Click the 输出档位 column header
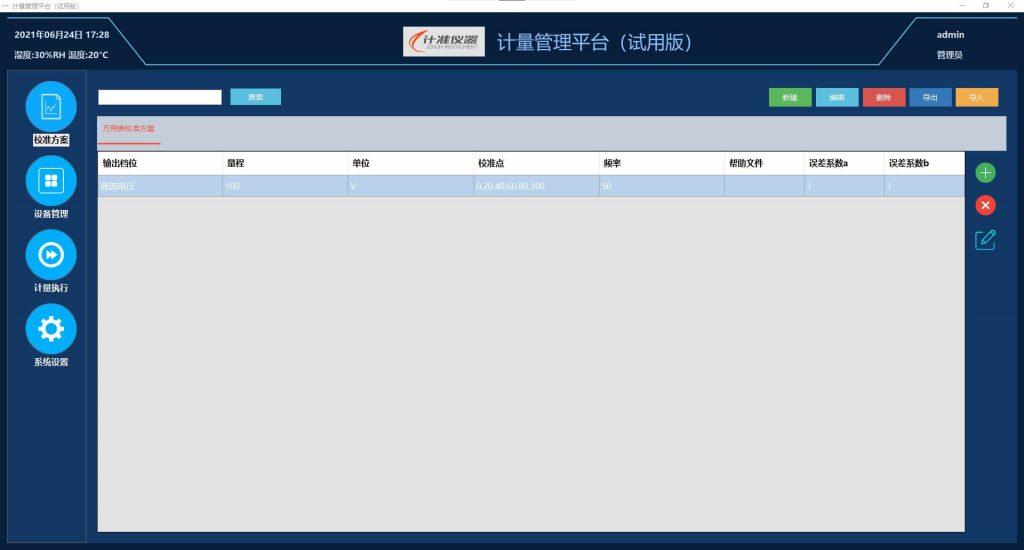The height and width of the screenshot is (550, 1024). (120, 163)
